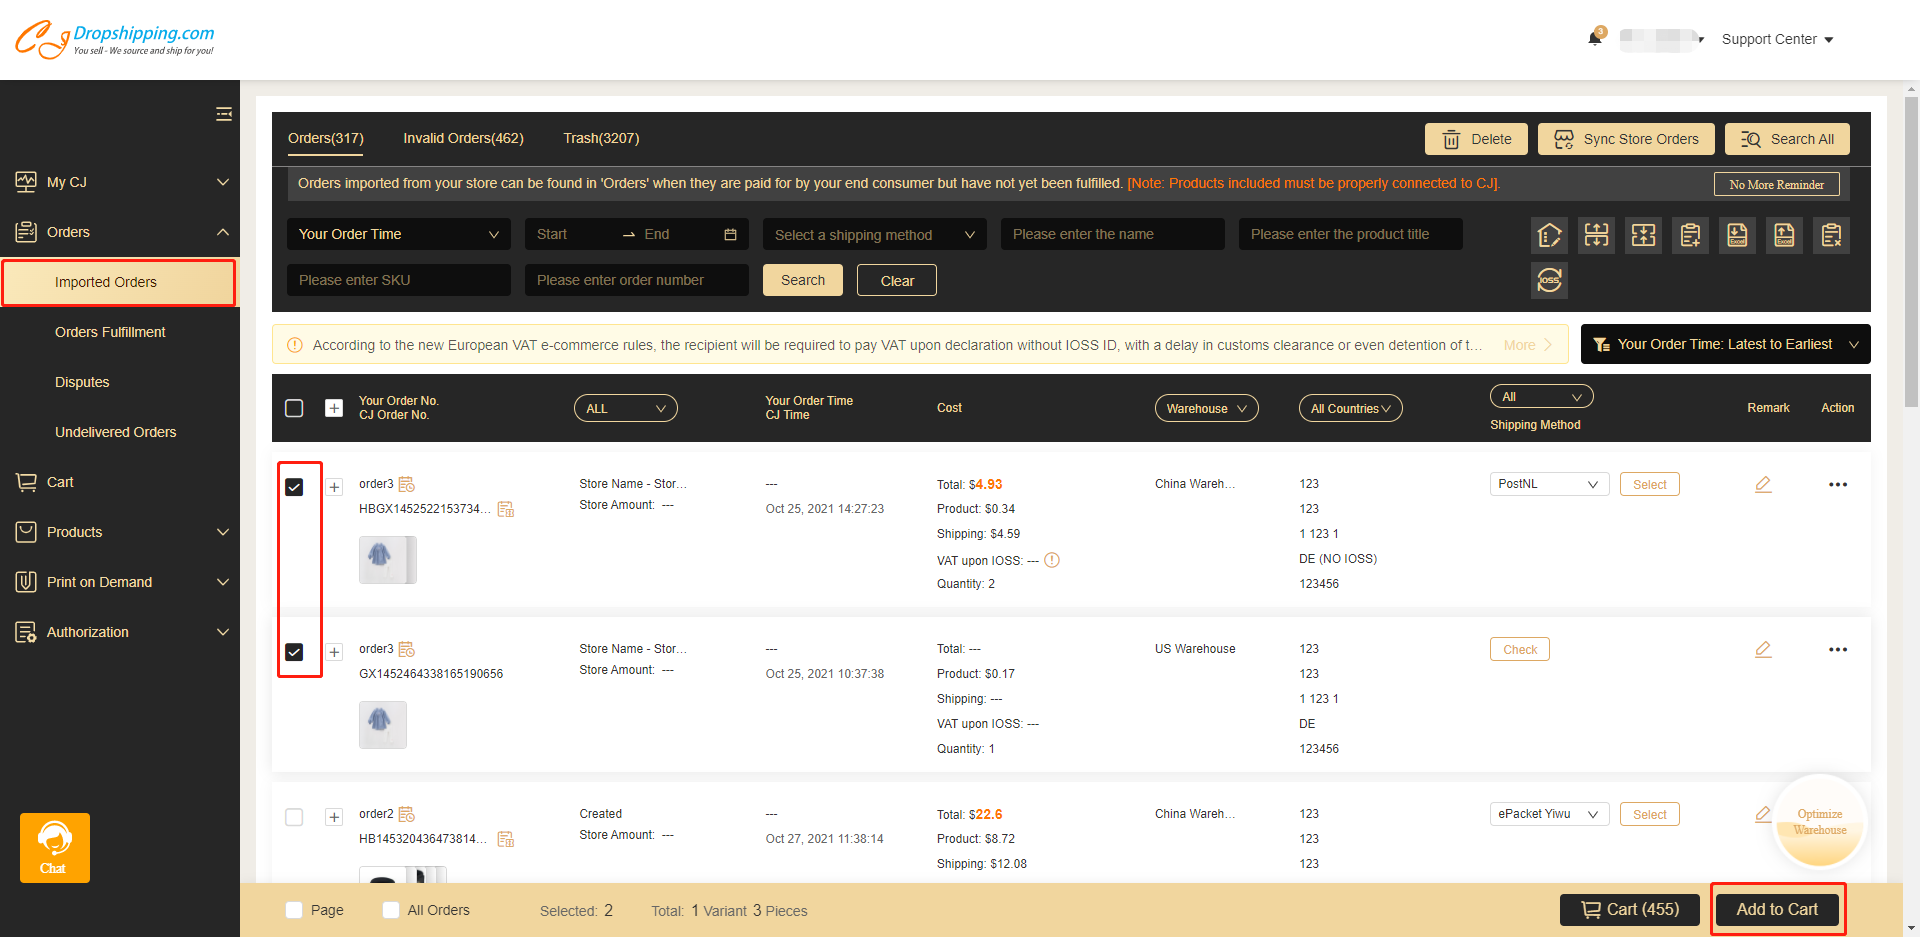Click the order number input field

click(x=636, y=280)
